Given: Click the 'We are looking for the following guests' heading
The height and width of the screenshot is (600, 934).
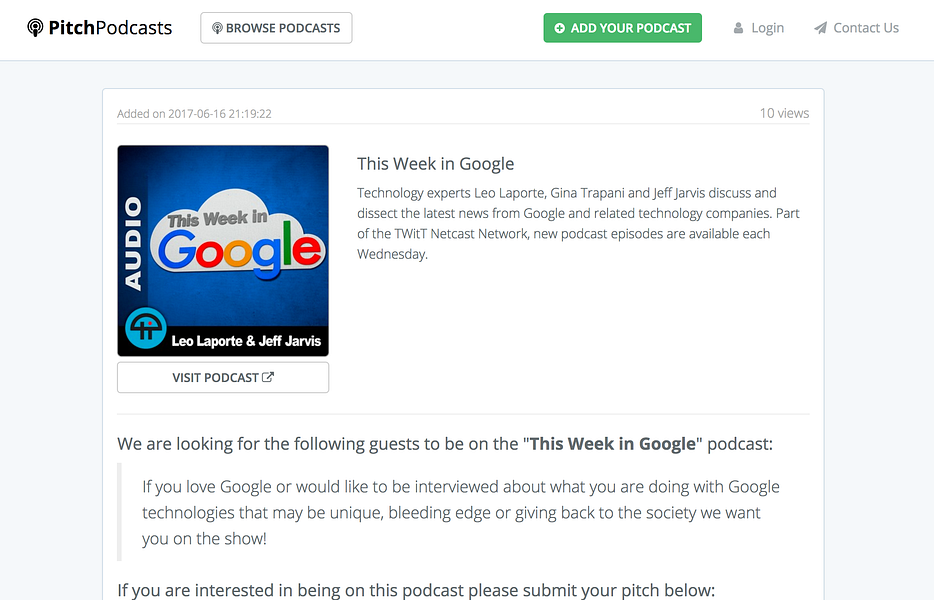Looking at the screenshot, I should tap(445, 444).
